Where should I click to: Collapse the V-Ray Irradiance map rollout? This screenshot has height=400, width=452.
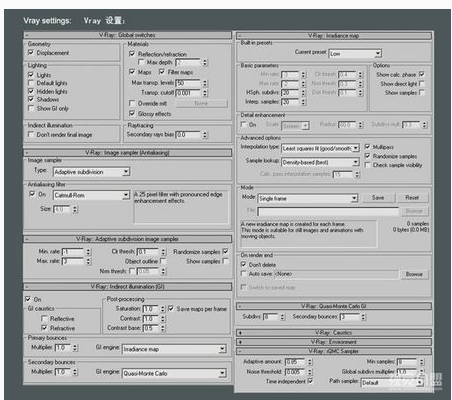tap(334, 36)
